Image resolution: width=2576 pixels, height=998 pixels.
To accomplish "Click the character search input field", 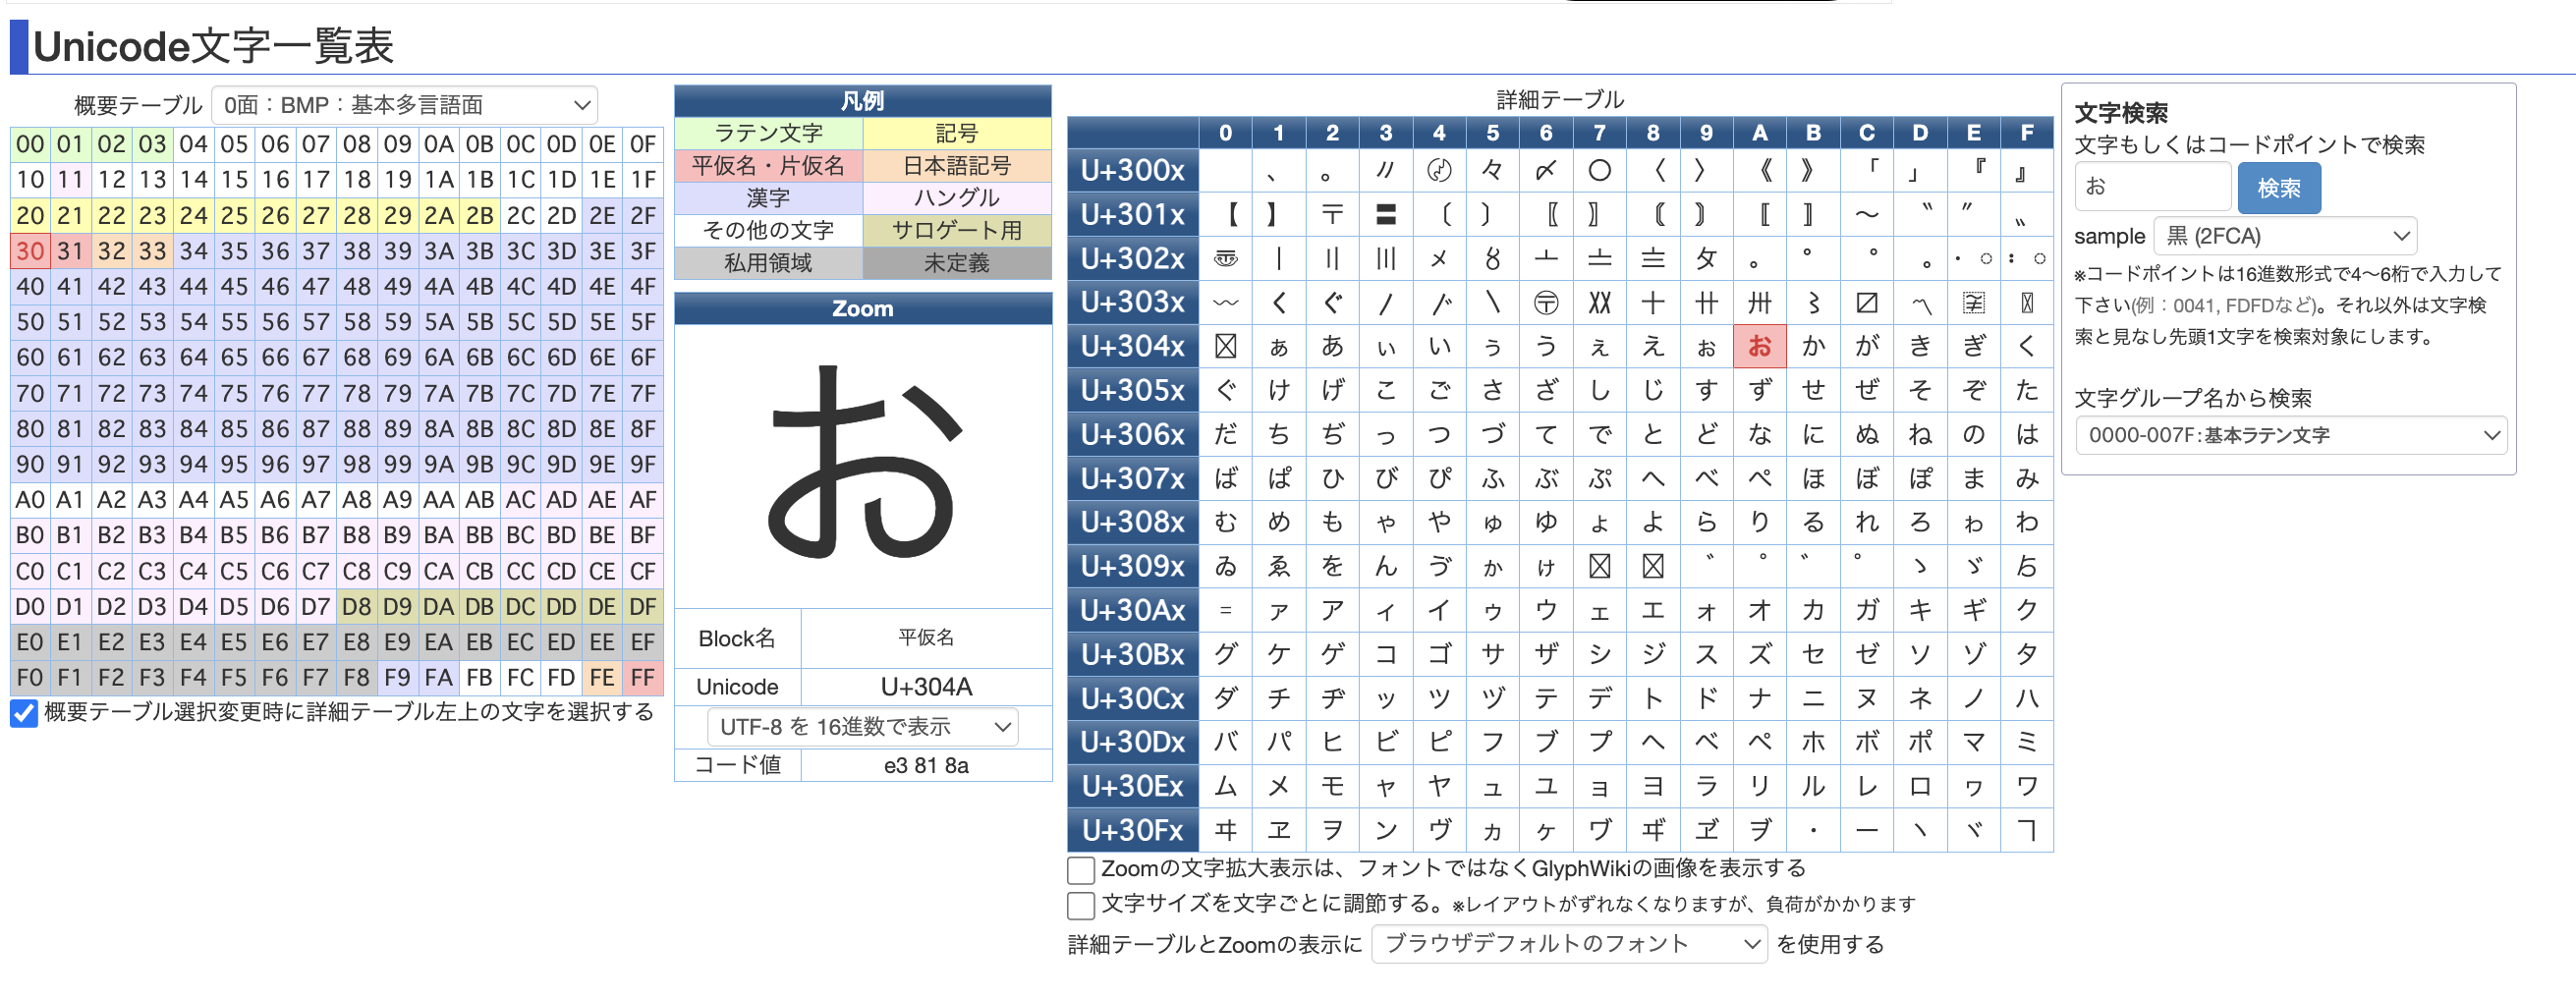I will pos(2152,186).
